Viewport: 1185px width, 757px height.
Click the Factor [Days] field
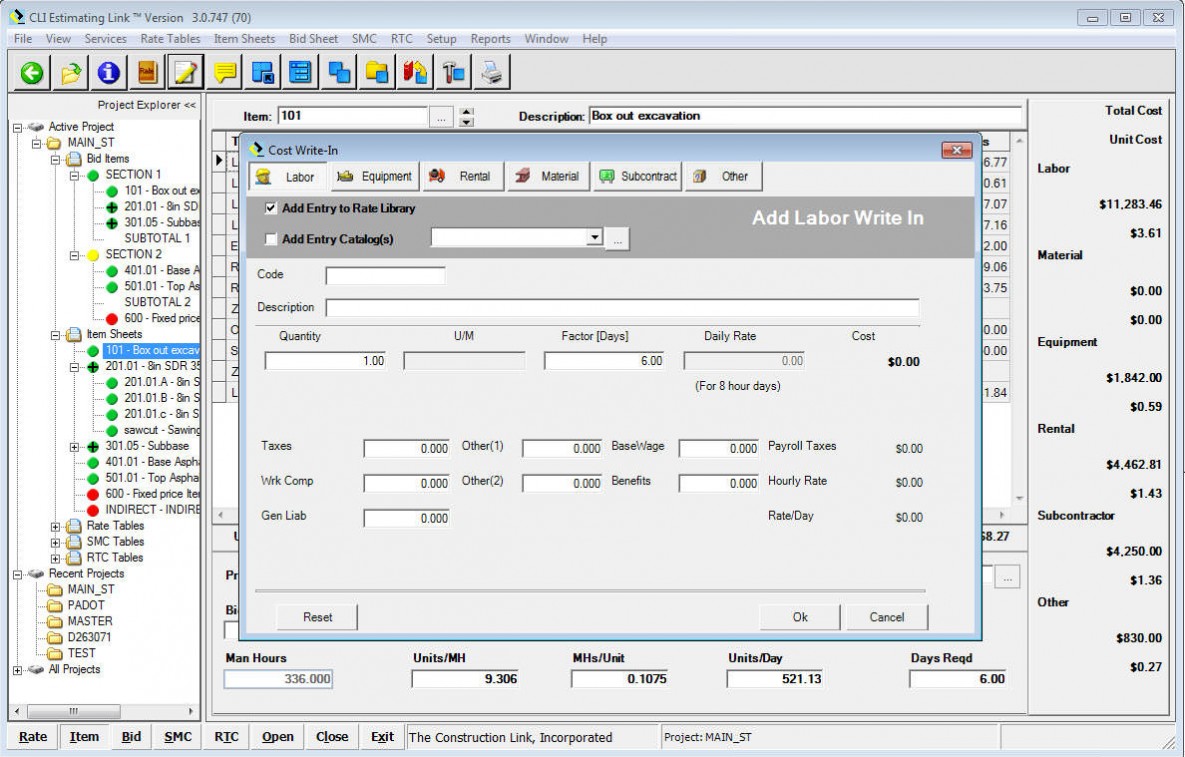coord(605,361)
